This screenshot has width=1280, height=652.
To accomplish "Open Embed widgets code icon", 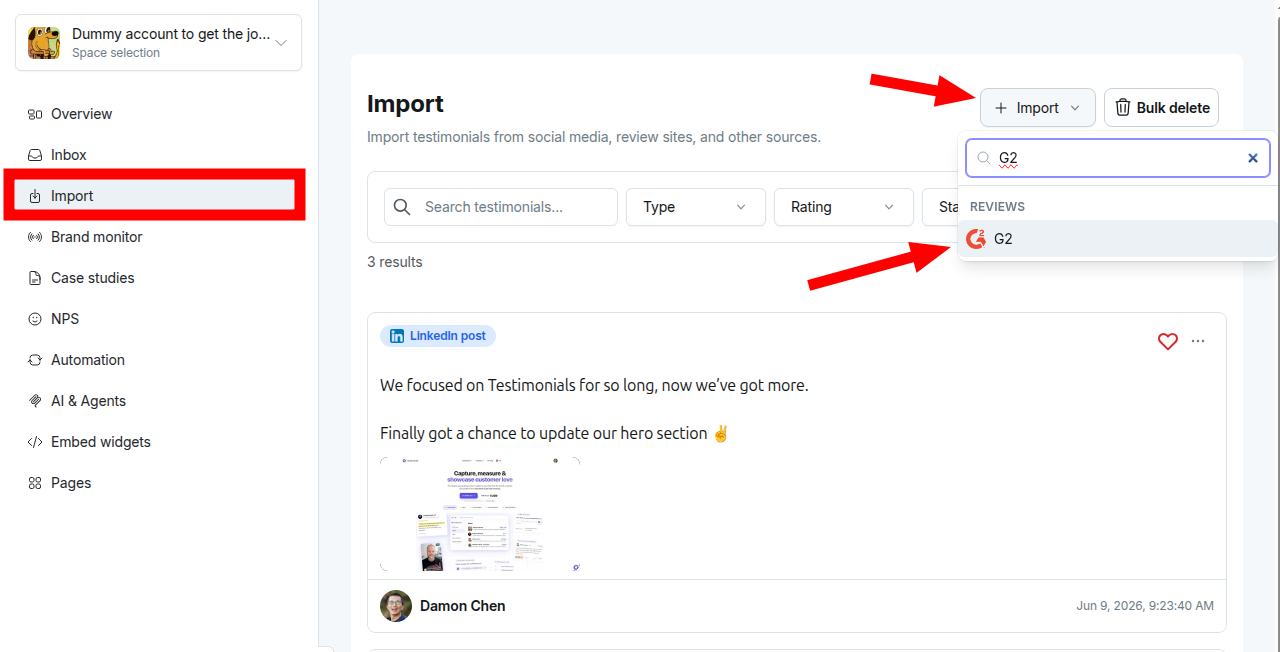I will coord(35,442).
